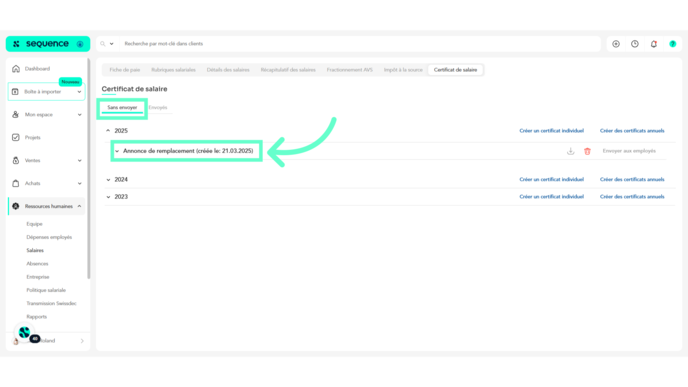Click the Ventes money bag icon
The width and height of the screenshot is (688, 387).
point(16,160)
